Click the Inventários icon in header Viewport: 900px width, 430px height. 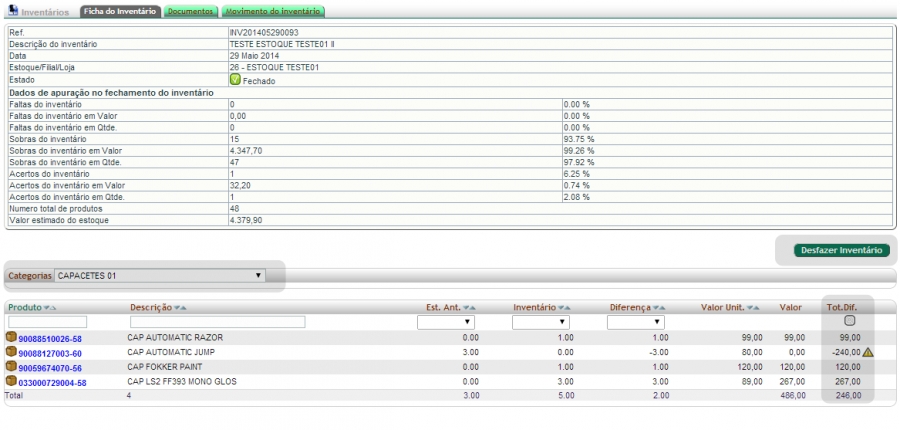13,11
